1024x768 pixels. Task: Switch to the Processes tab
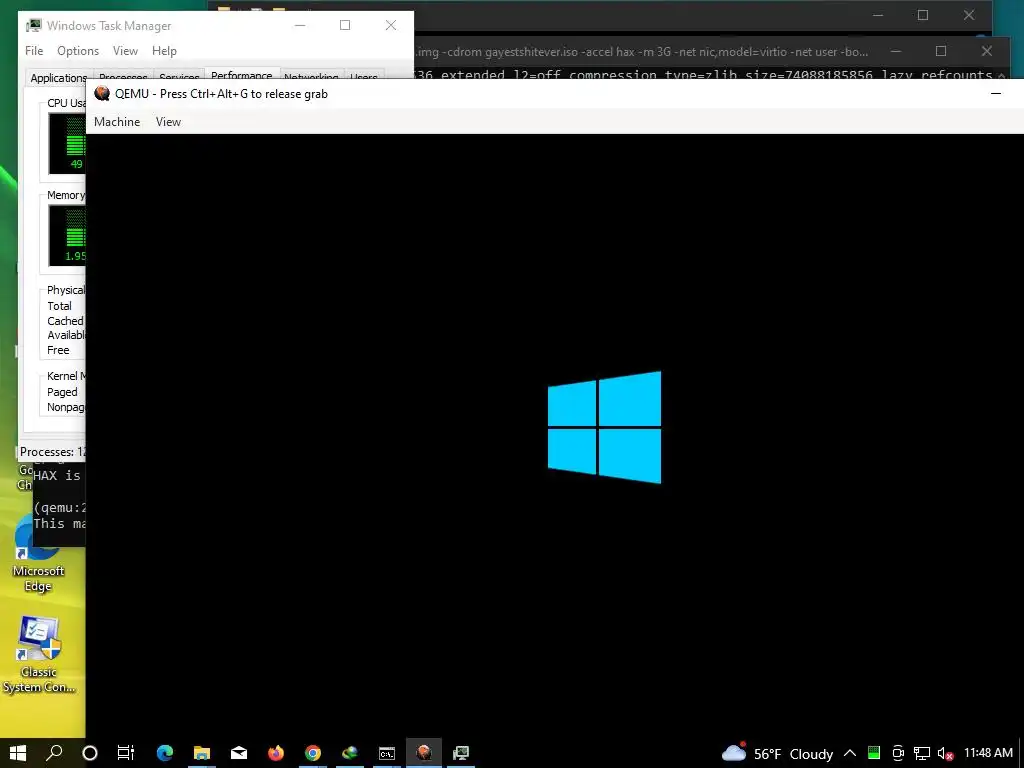click(x=123, y=78)
